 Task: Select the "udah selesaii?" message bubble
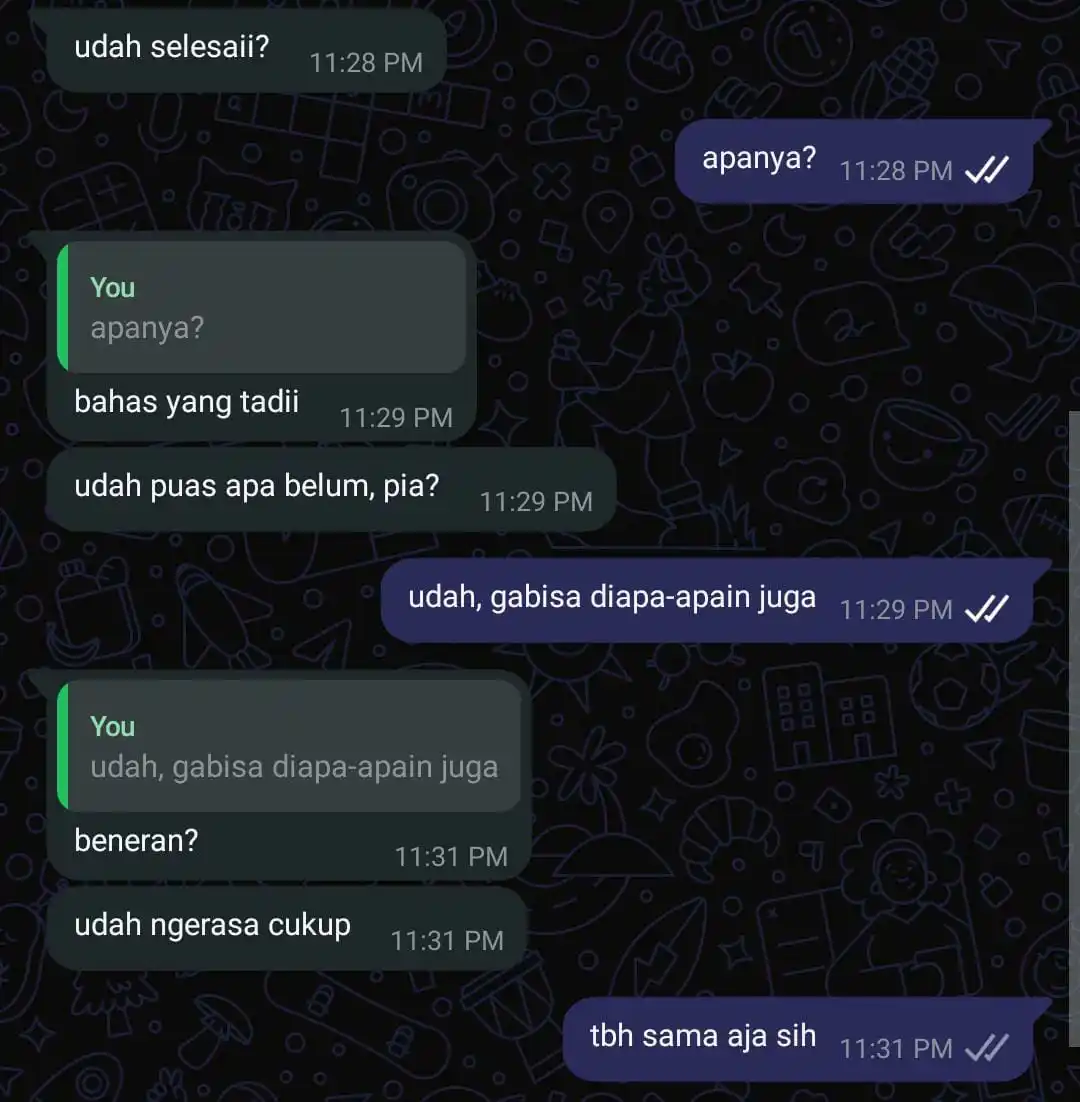coord(246,49)
